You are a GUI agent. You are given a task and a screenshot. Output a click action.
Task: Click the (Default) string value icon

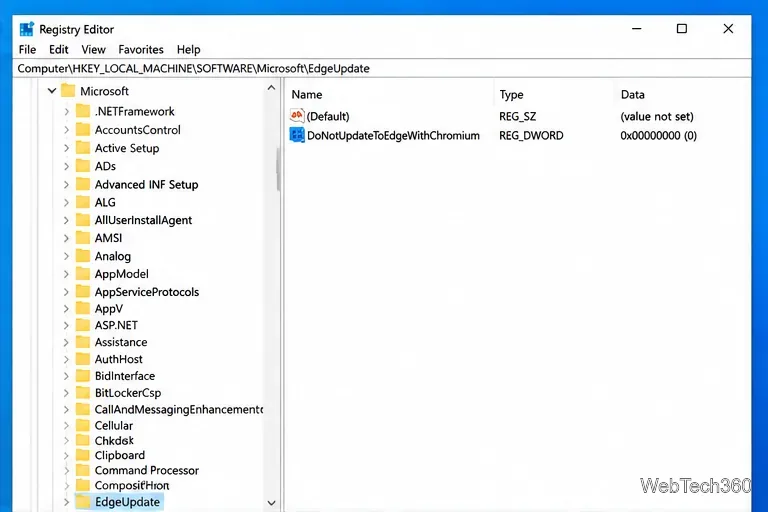click(x=297, y=116)
